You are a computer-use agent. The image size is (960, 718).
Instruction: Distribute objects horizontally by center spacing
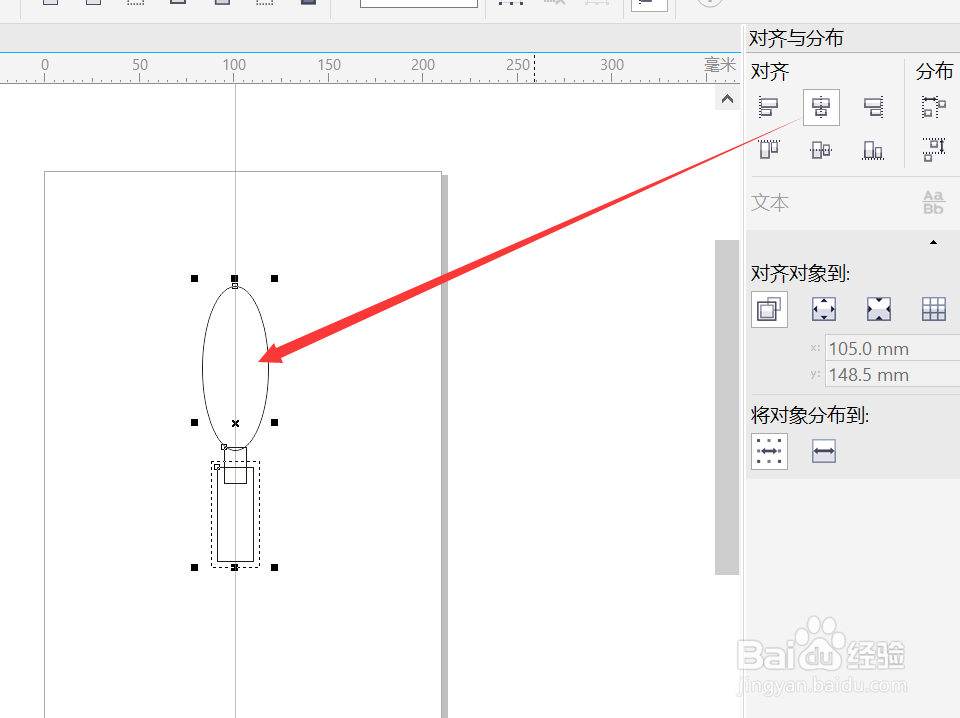(x=932, y=107)
